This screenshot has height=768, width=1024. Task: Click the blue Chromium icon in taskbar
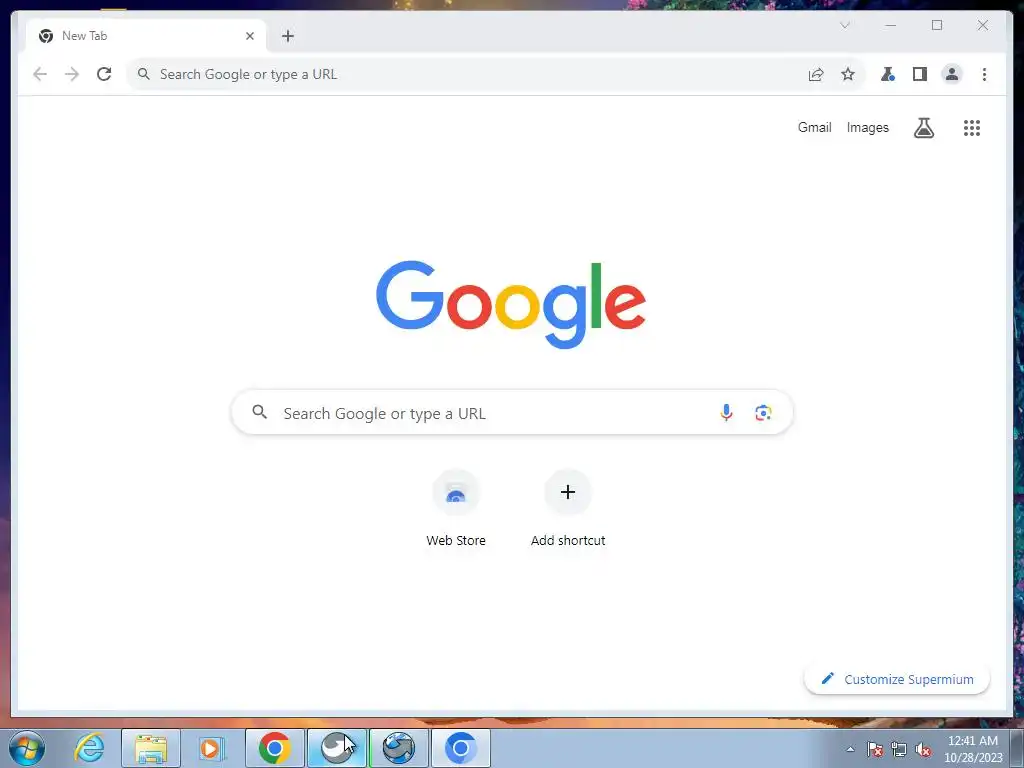(x=460, y=748)
